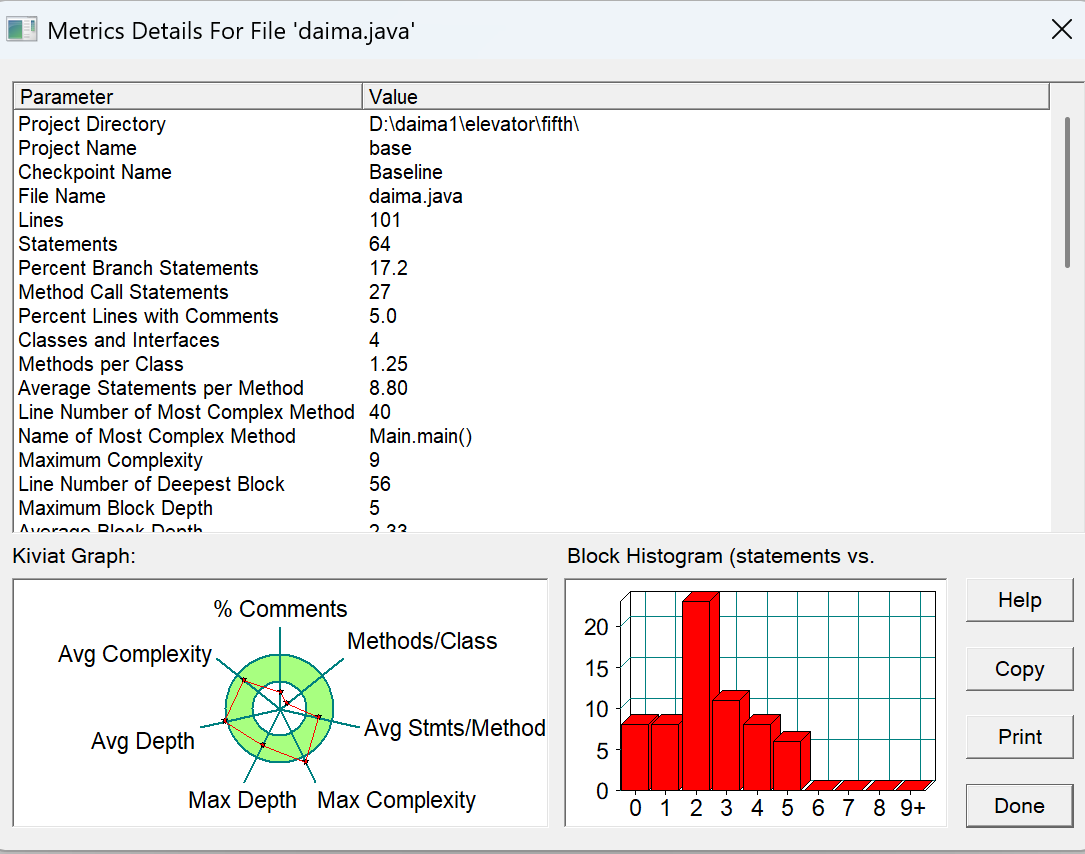
Task: Click the Max Depth axis label
Action: pos(242,800)
